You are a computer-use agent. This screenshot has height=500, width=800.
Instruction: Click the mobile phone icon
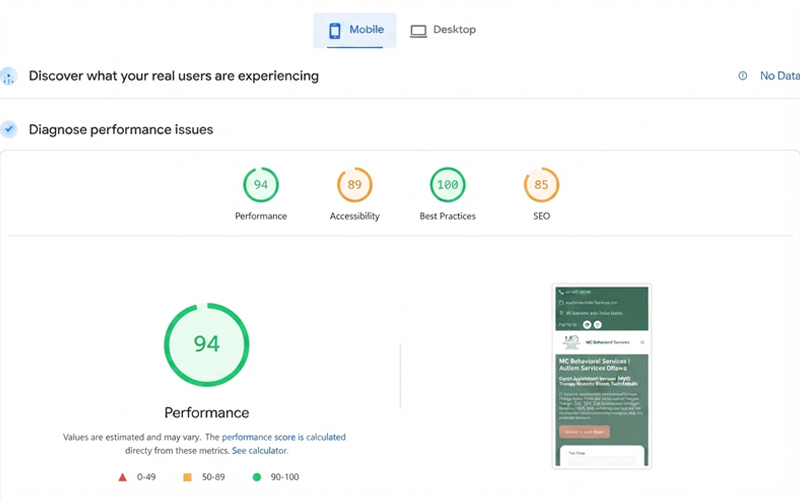pyautogui.click(x=335, y=31)
